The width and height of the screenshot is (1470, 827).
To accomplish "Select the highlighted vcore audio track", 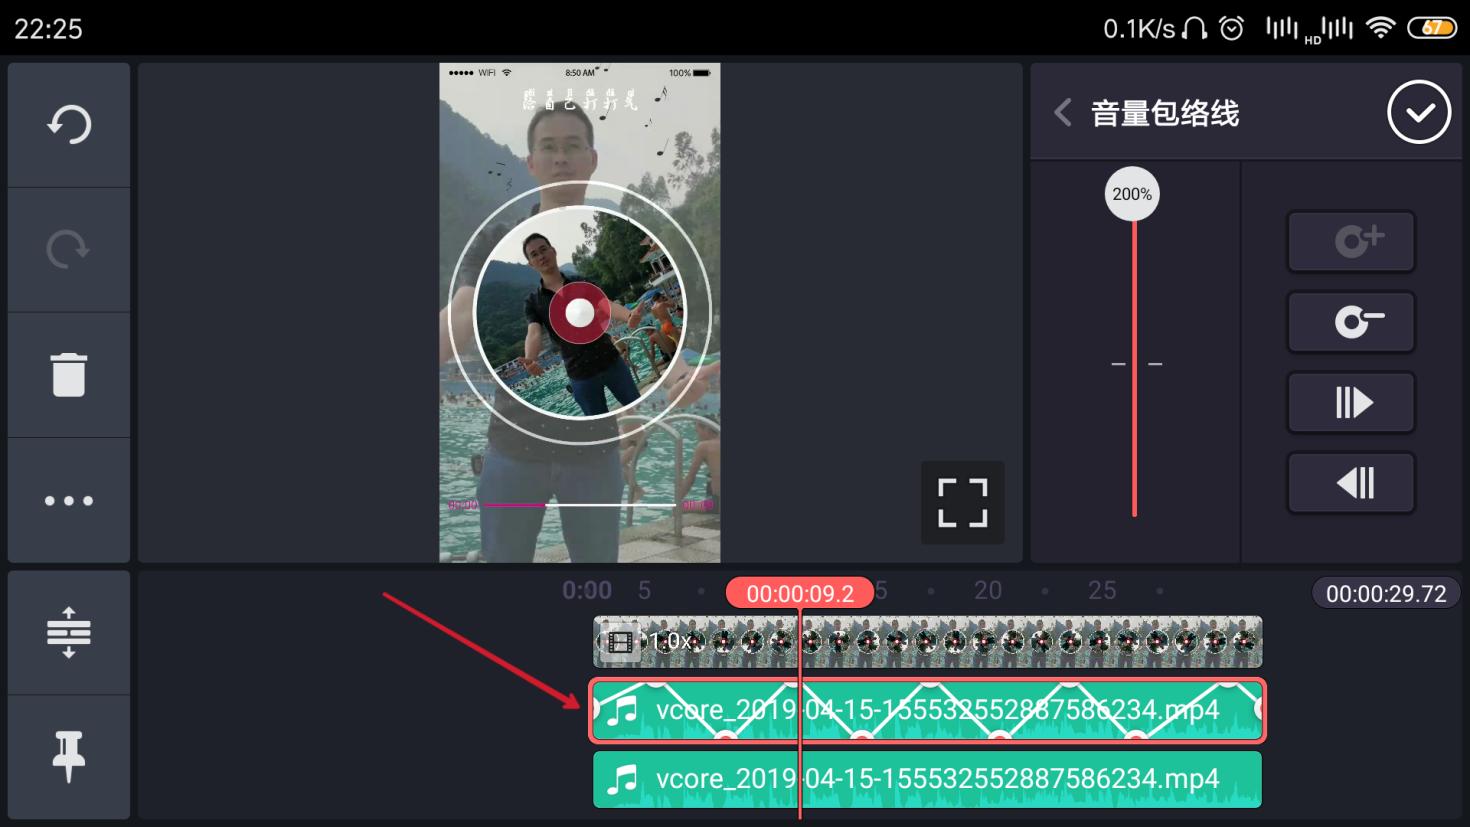I will pos(927,711).
